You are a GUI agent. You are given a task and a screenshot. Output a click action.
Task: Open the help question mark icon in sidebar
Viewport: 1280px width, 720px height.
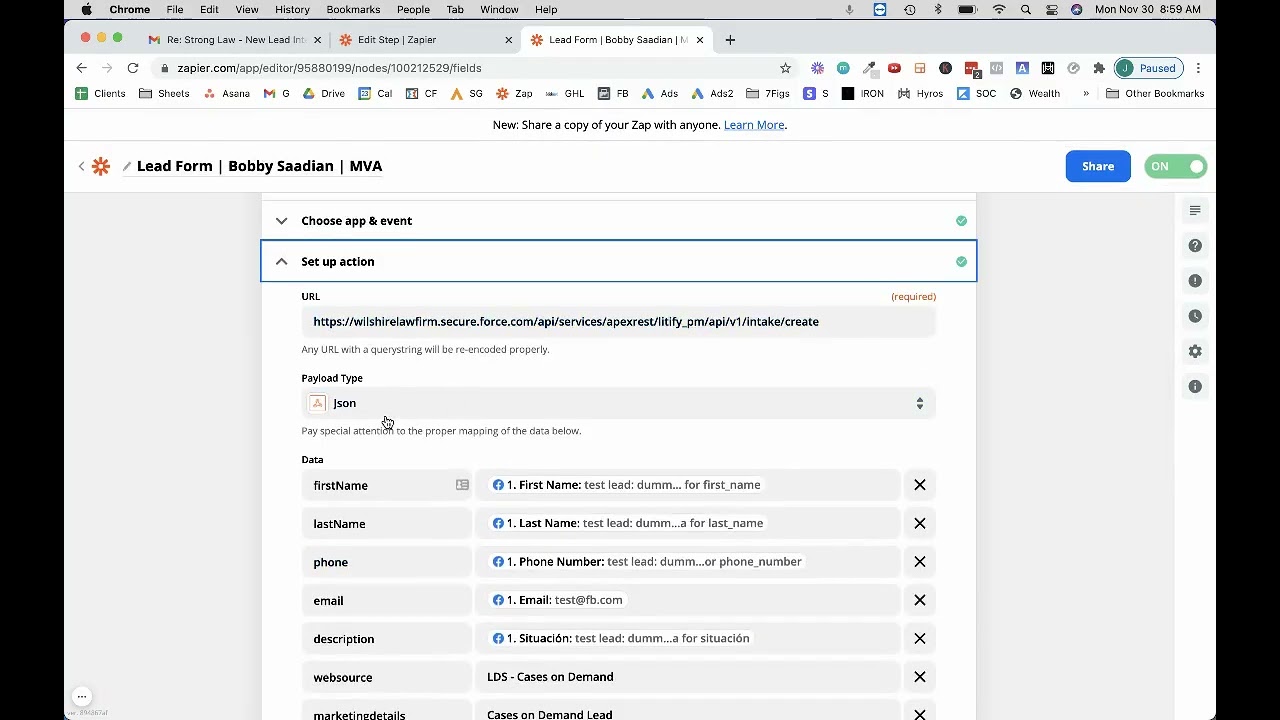[x=1195, y=246]
